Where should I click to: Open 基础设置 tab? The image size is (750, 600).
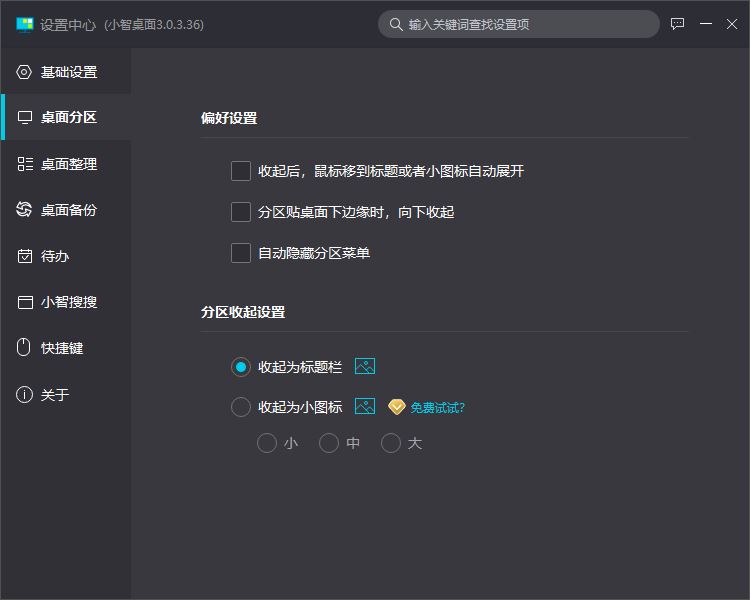pyautogui.click(x=66, y=72)
